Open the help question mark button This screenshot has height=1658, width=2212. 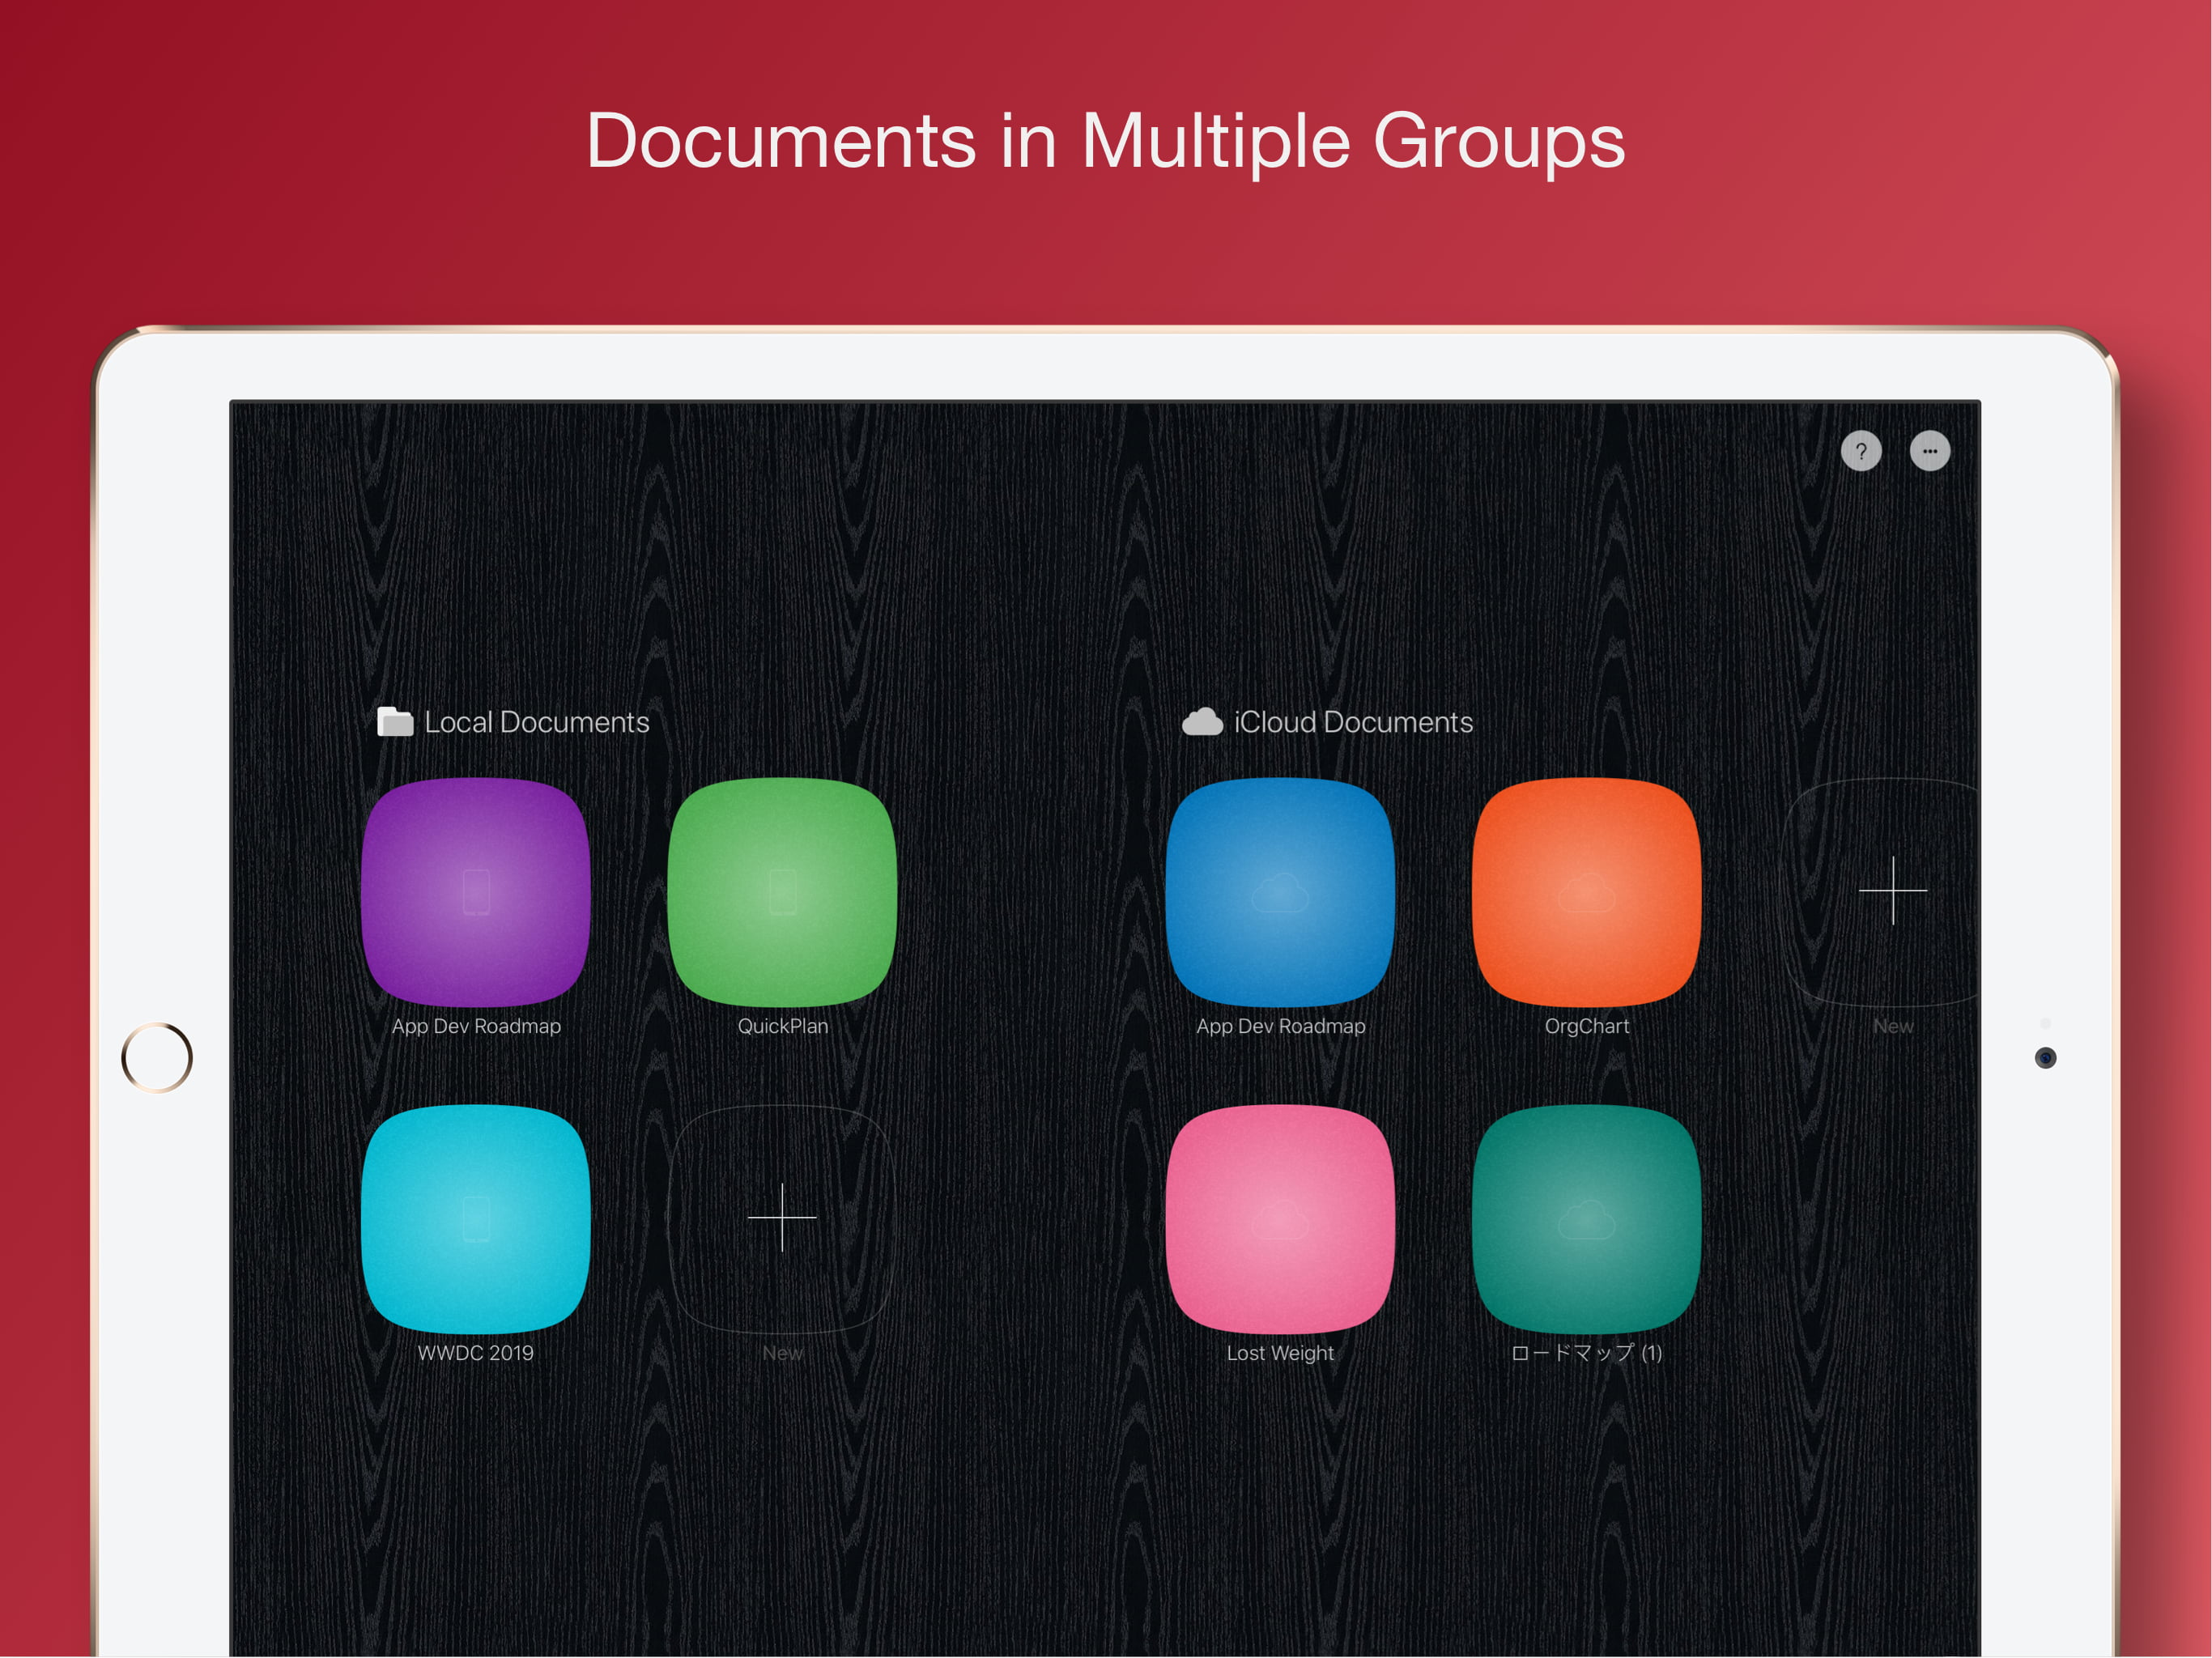[1860, 451]
